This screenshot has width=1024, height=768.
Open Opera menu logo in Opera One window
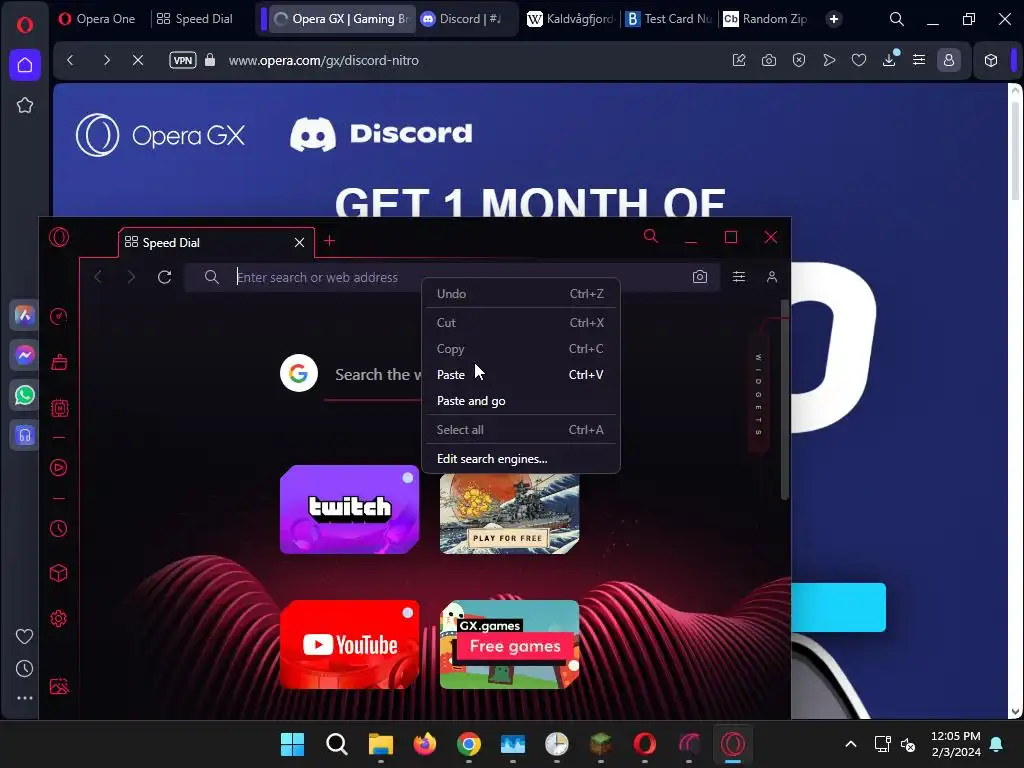[25, 25]
